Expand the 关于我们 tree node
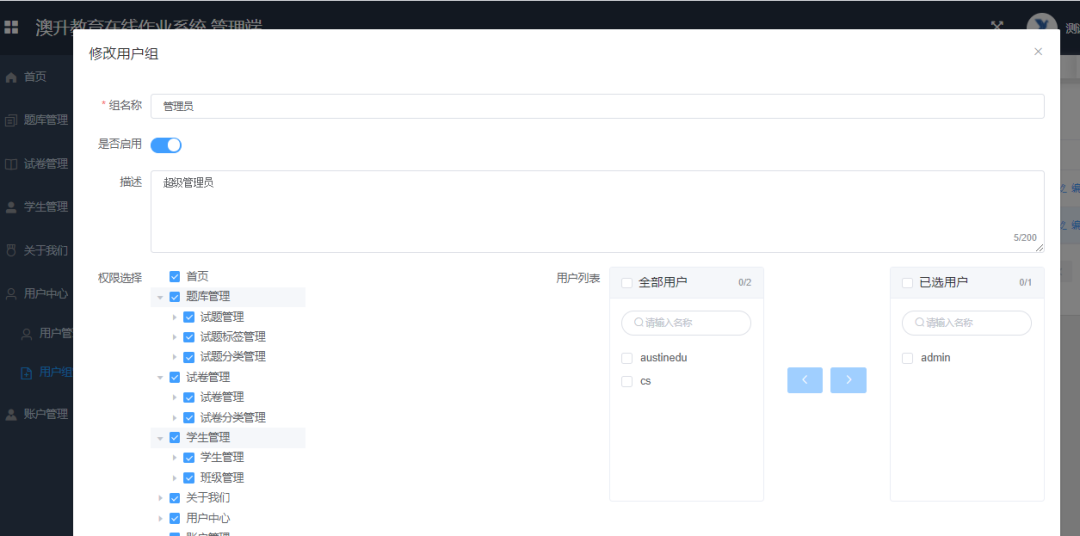 pos(160,497)
